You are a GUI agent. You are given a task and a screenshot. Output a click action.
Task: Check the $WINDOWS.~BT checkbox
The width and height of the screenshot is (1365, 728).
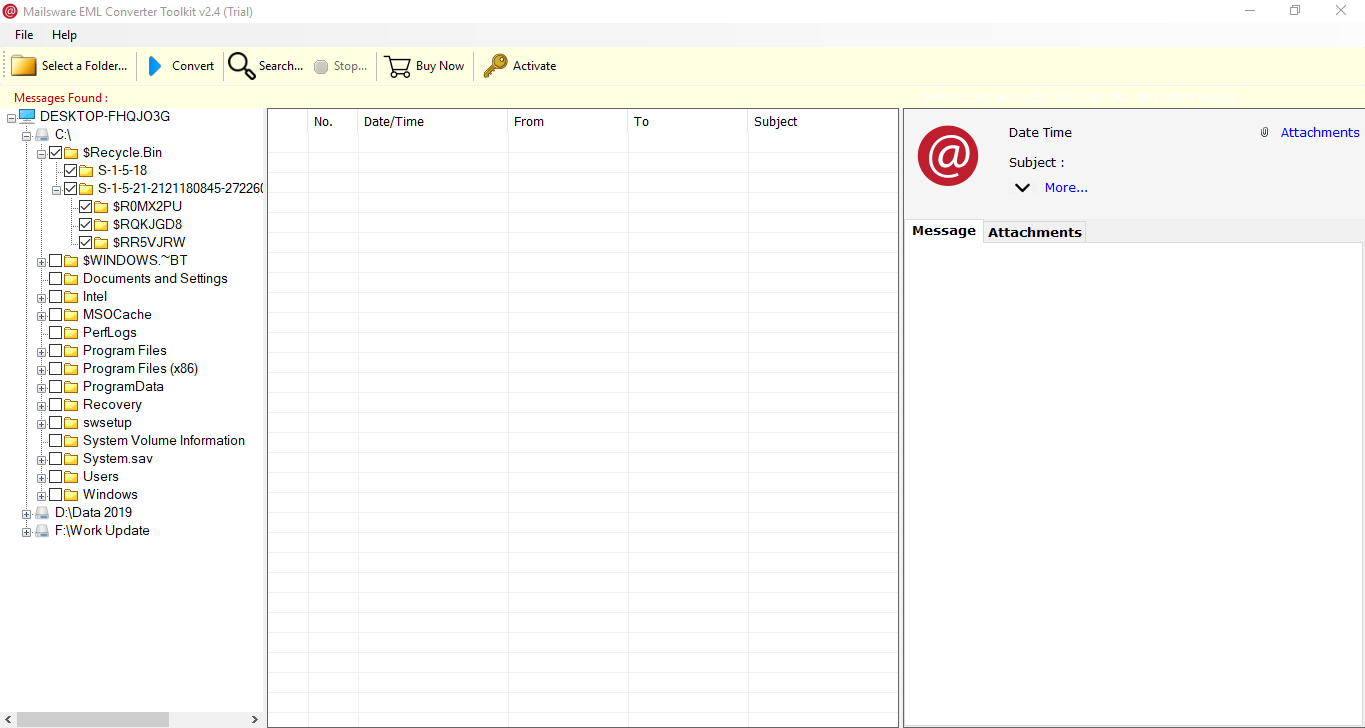56,260
